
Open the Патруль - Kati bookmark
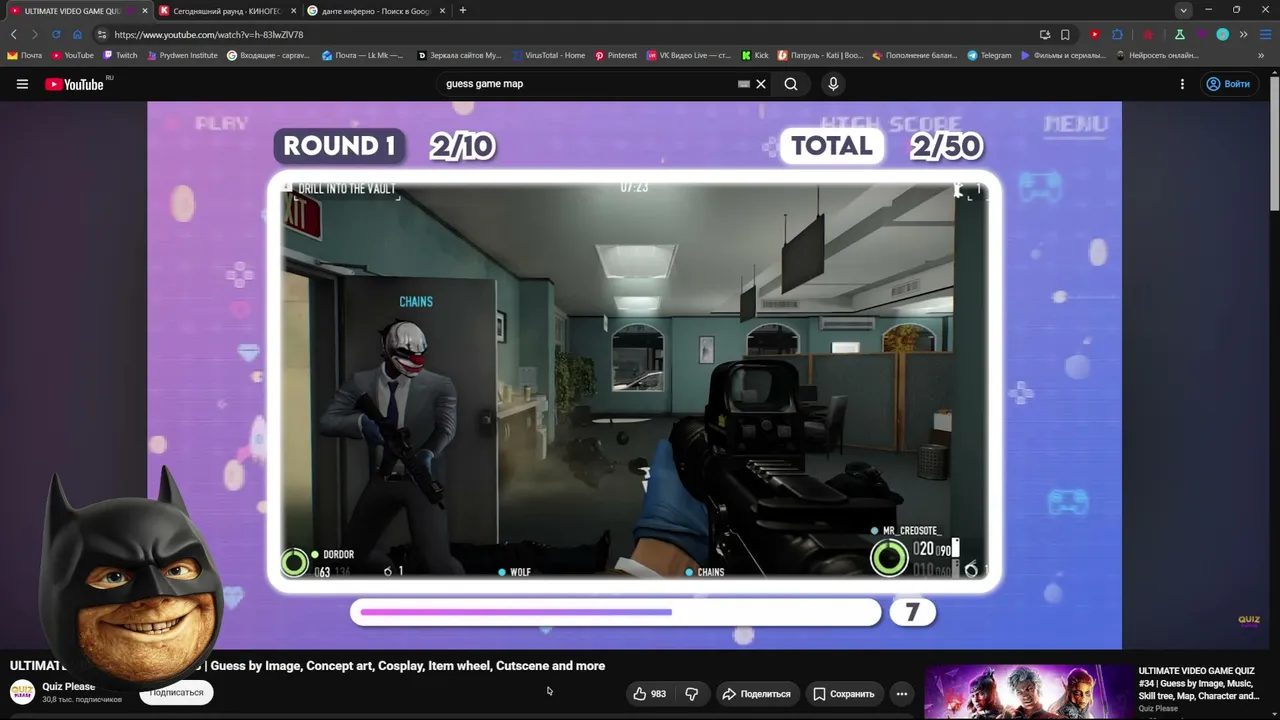coord(821,56)
